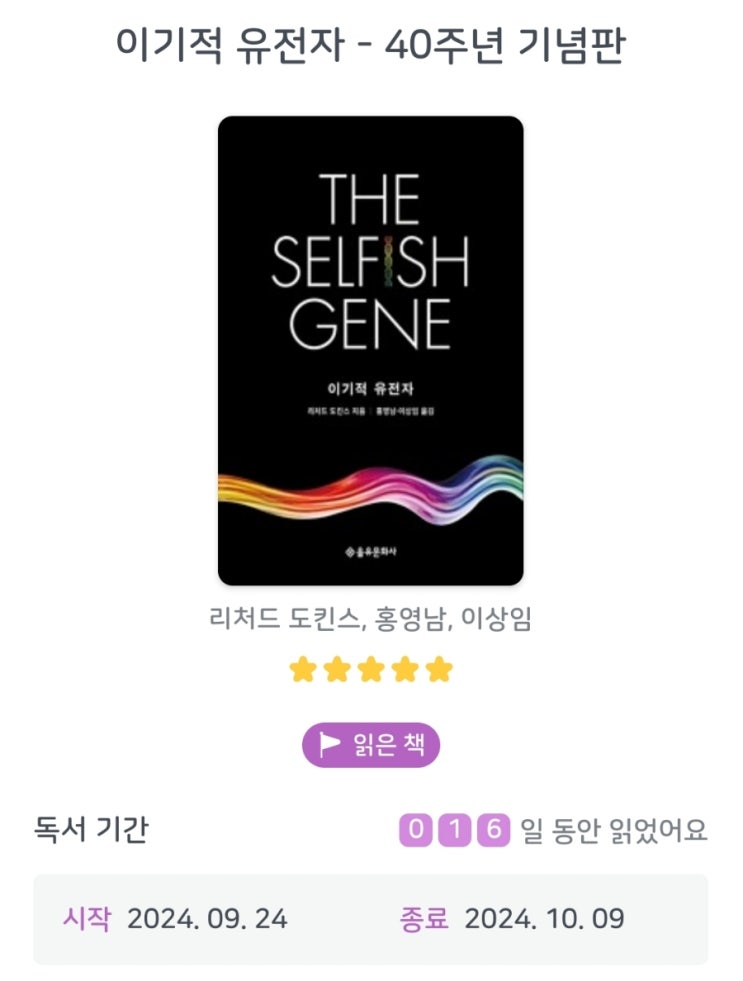Open The Selfish Gene book cover
Viewport: 743px width, 981px height.
371,350
